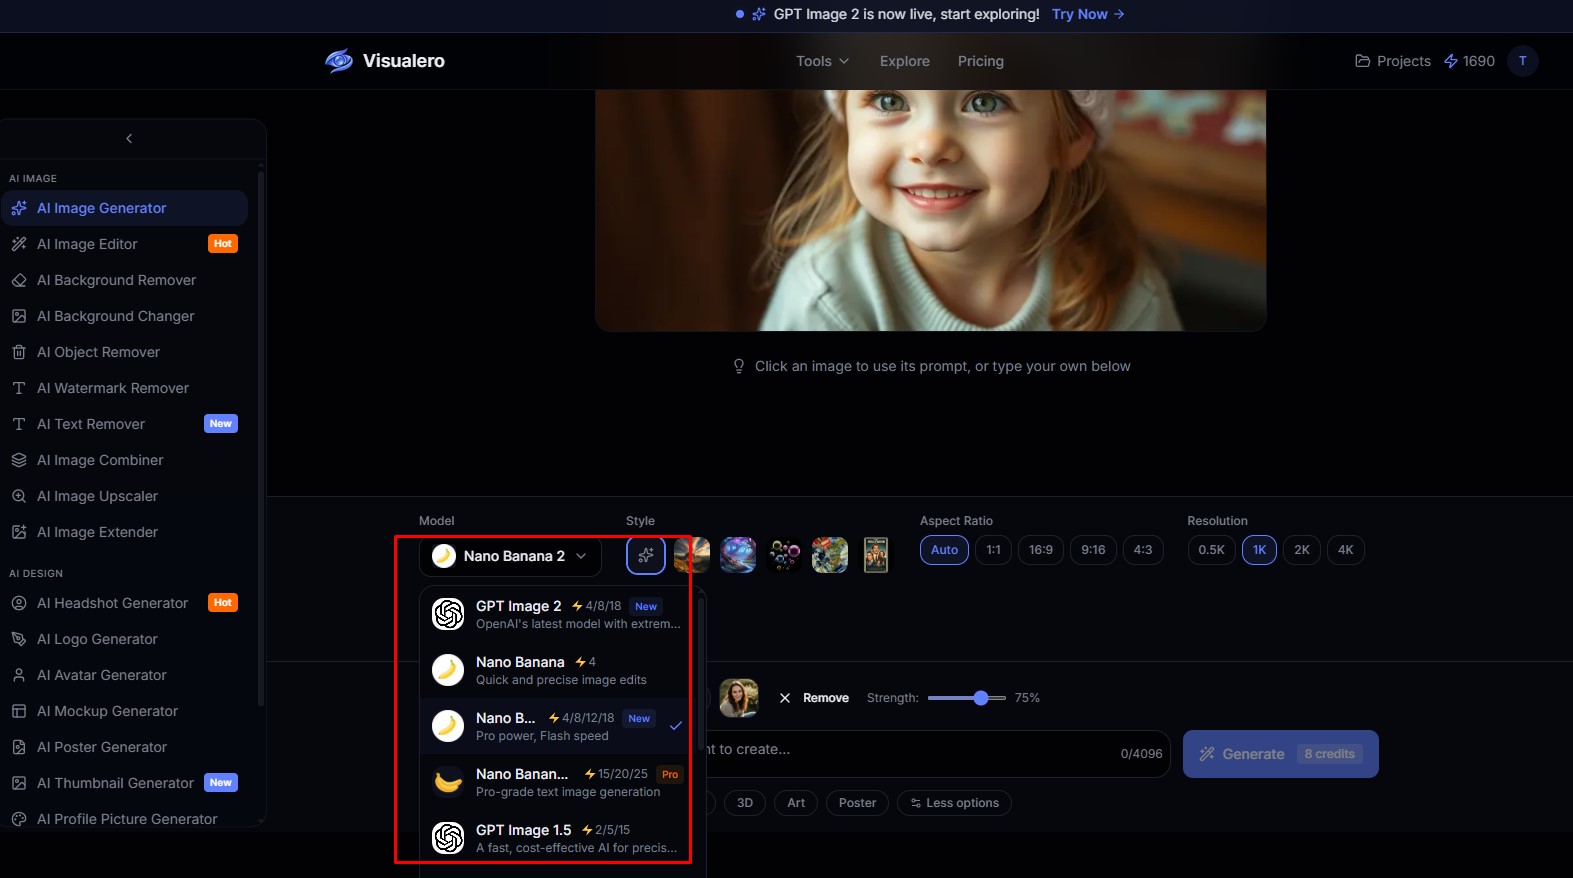Select 0.5K resolution
Viewport: 1573px width, 878px height.
1211,550
